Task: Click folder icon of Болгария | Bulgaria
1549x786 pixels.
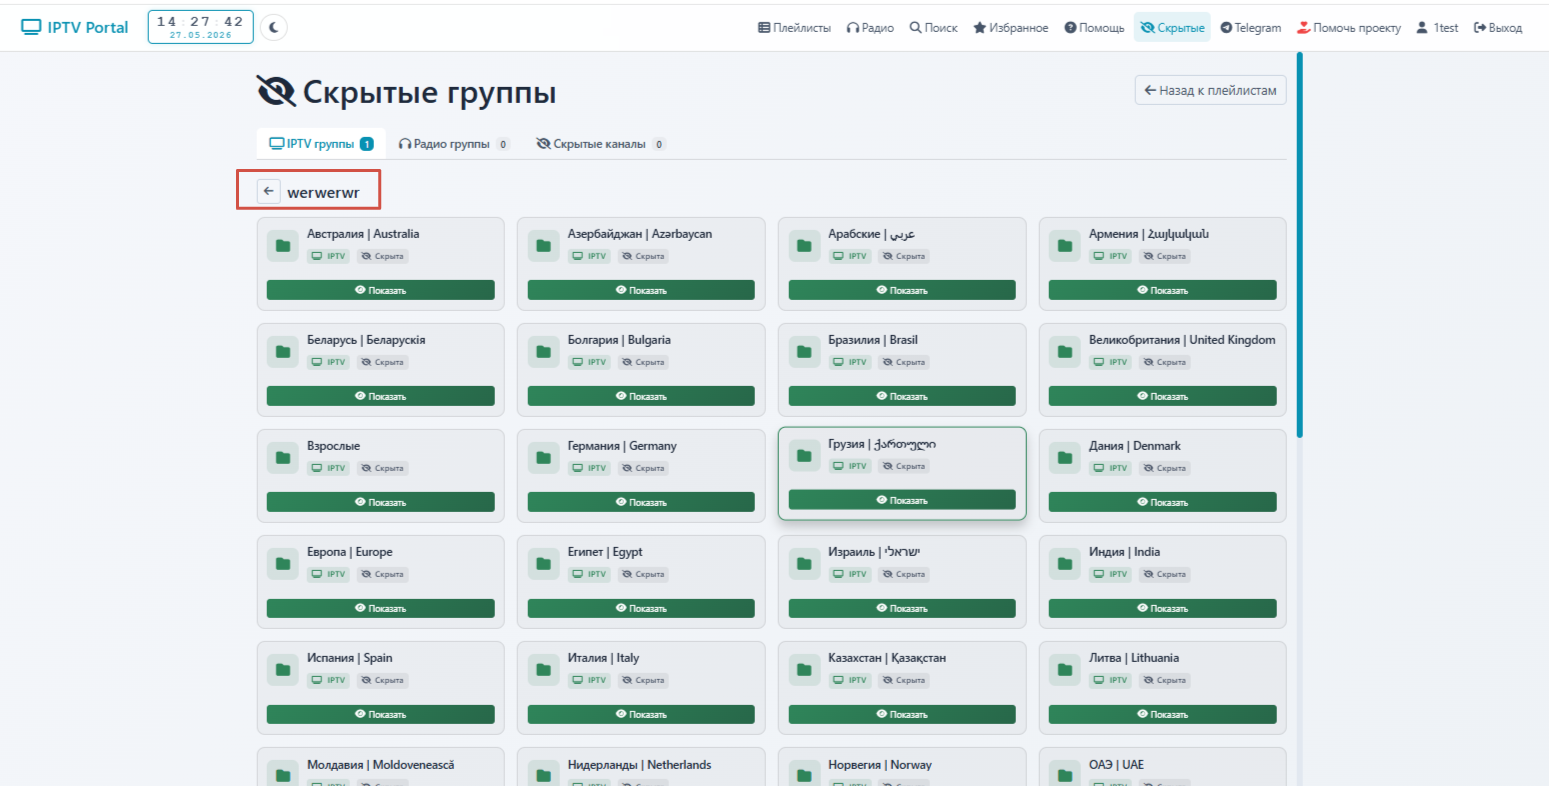Action: (544, 352)
